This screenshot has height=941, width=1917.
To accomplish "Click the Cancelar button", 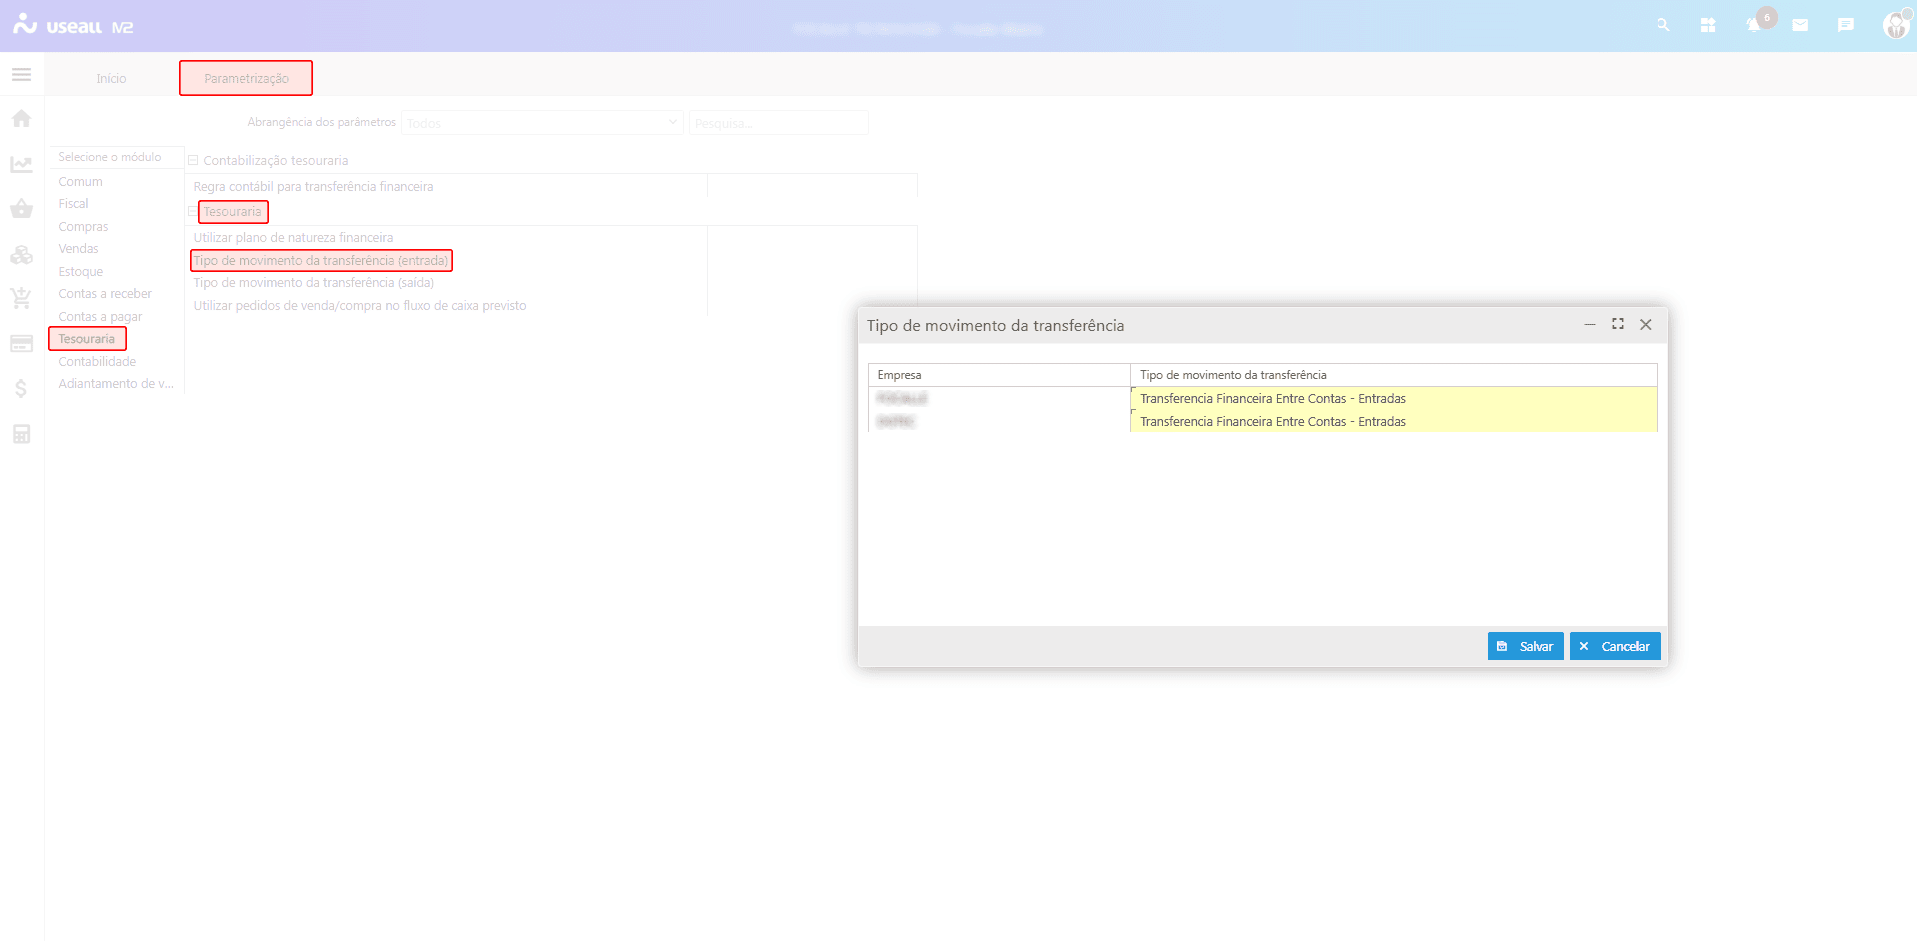I will coord(1615,646).
